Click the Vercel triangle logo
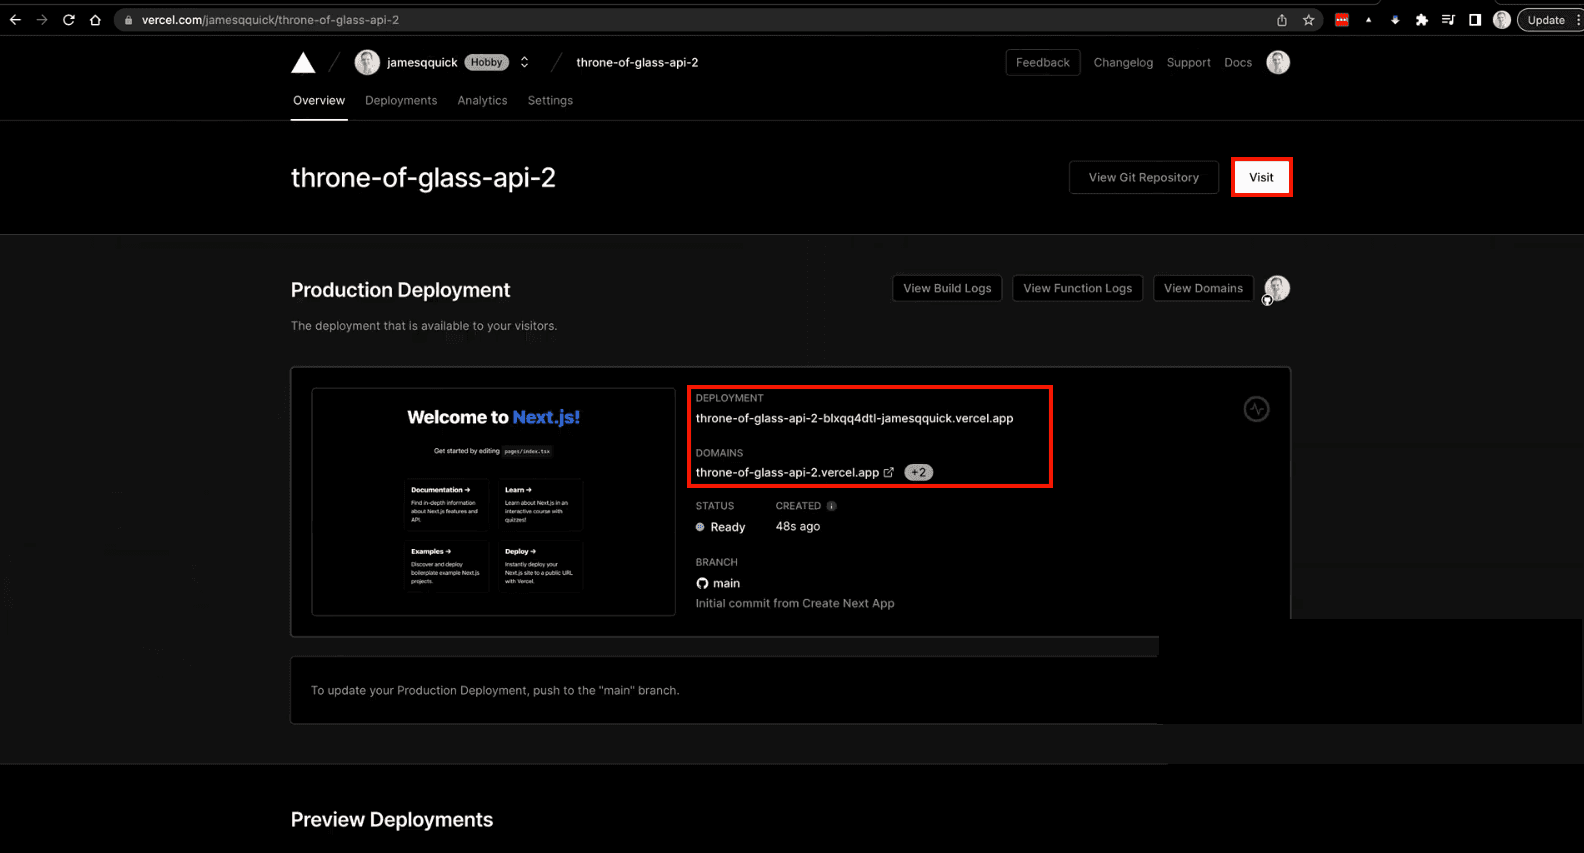This screenshot has height=853, width=1584. tap(303, 63)
